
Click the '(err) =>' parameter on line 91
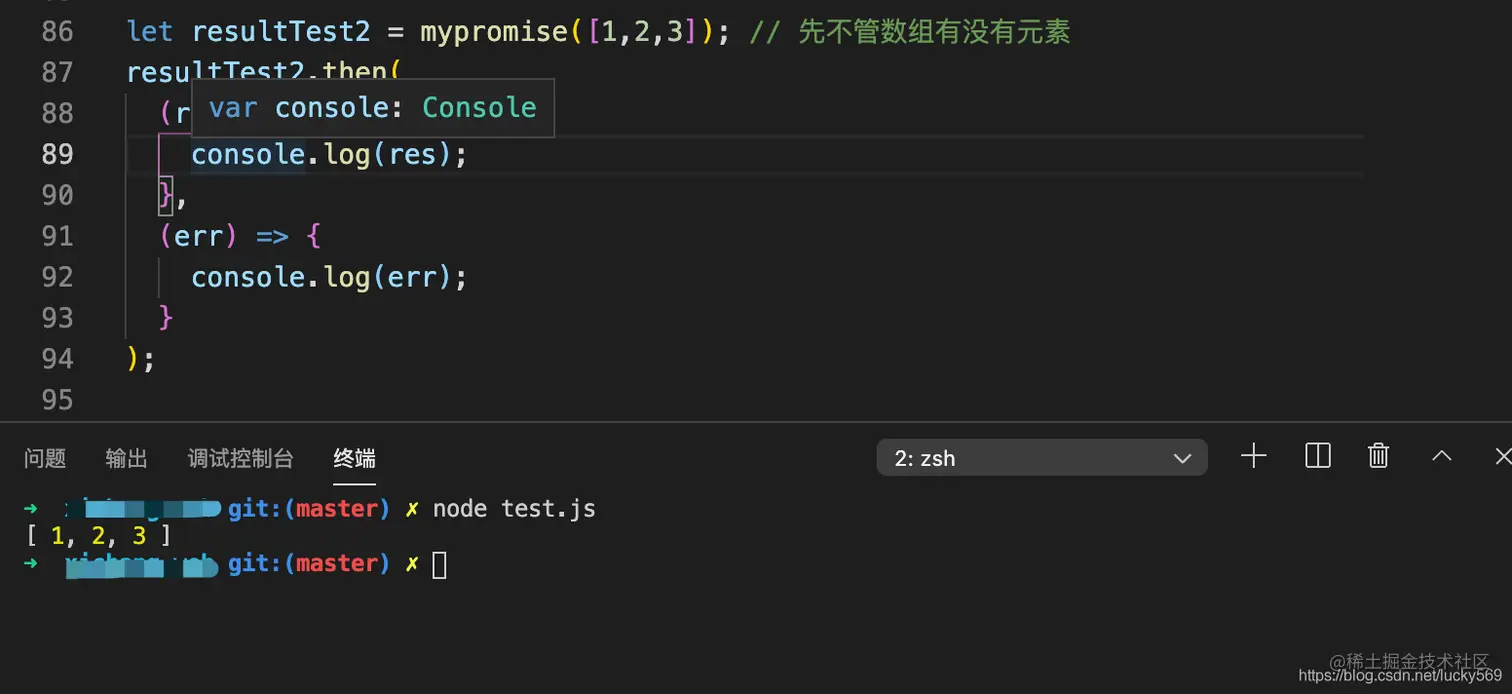click(224, 237)
